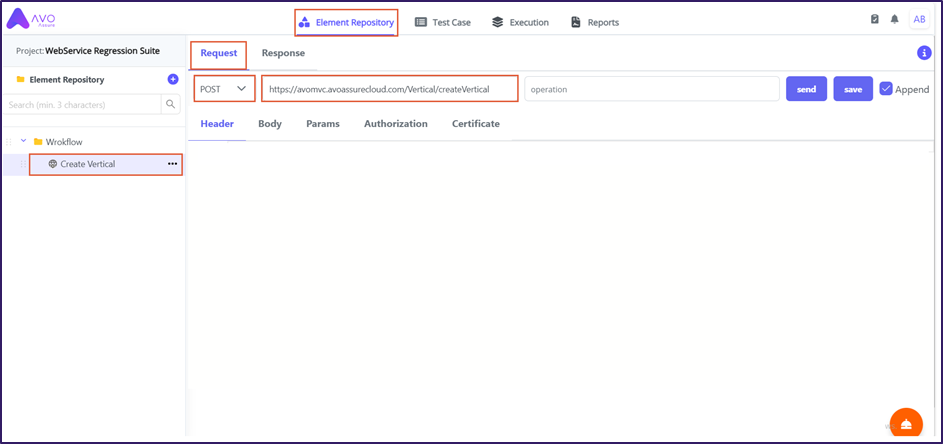Click the AB user profile avatar

(x=919, y=20)
